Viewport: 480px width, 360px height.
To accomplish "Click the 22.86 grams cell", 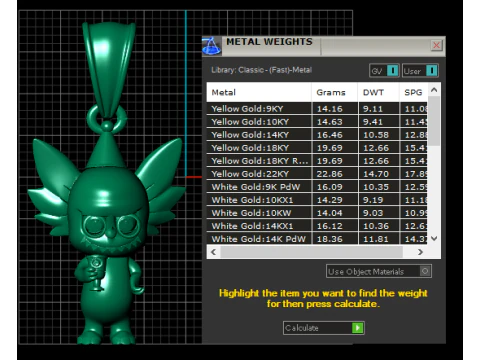I will pyautogui.click(x=335, y=174).
